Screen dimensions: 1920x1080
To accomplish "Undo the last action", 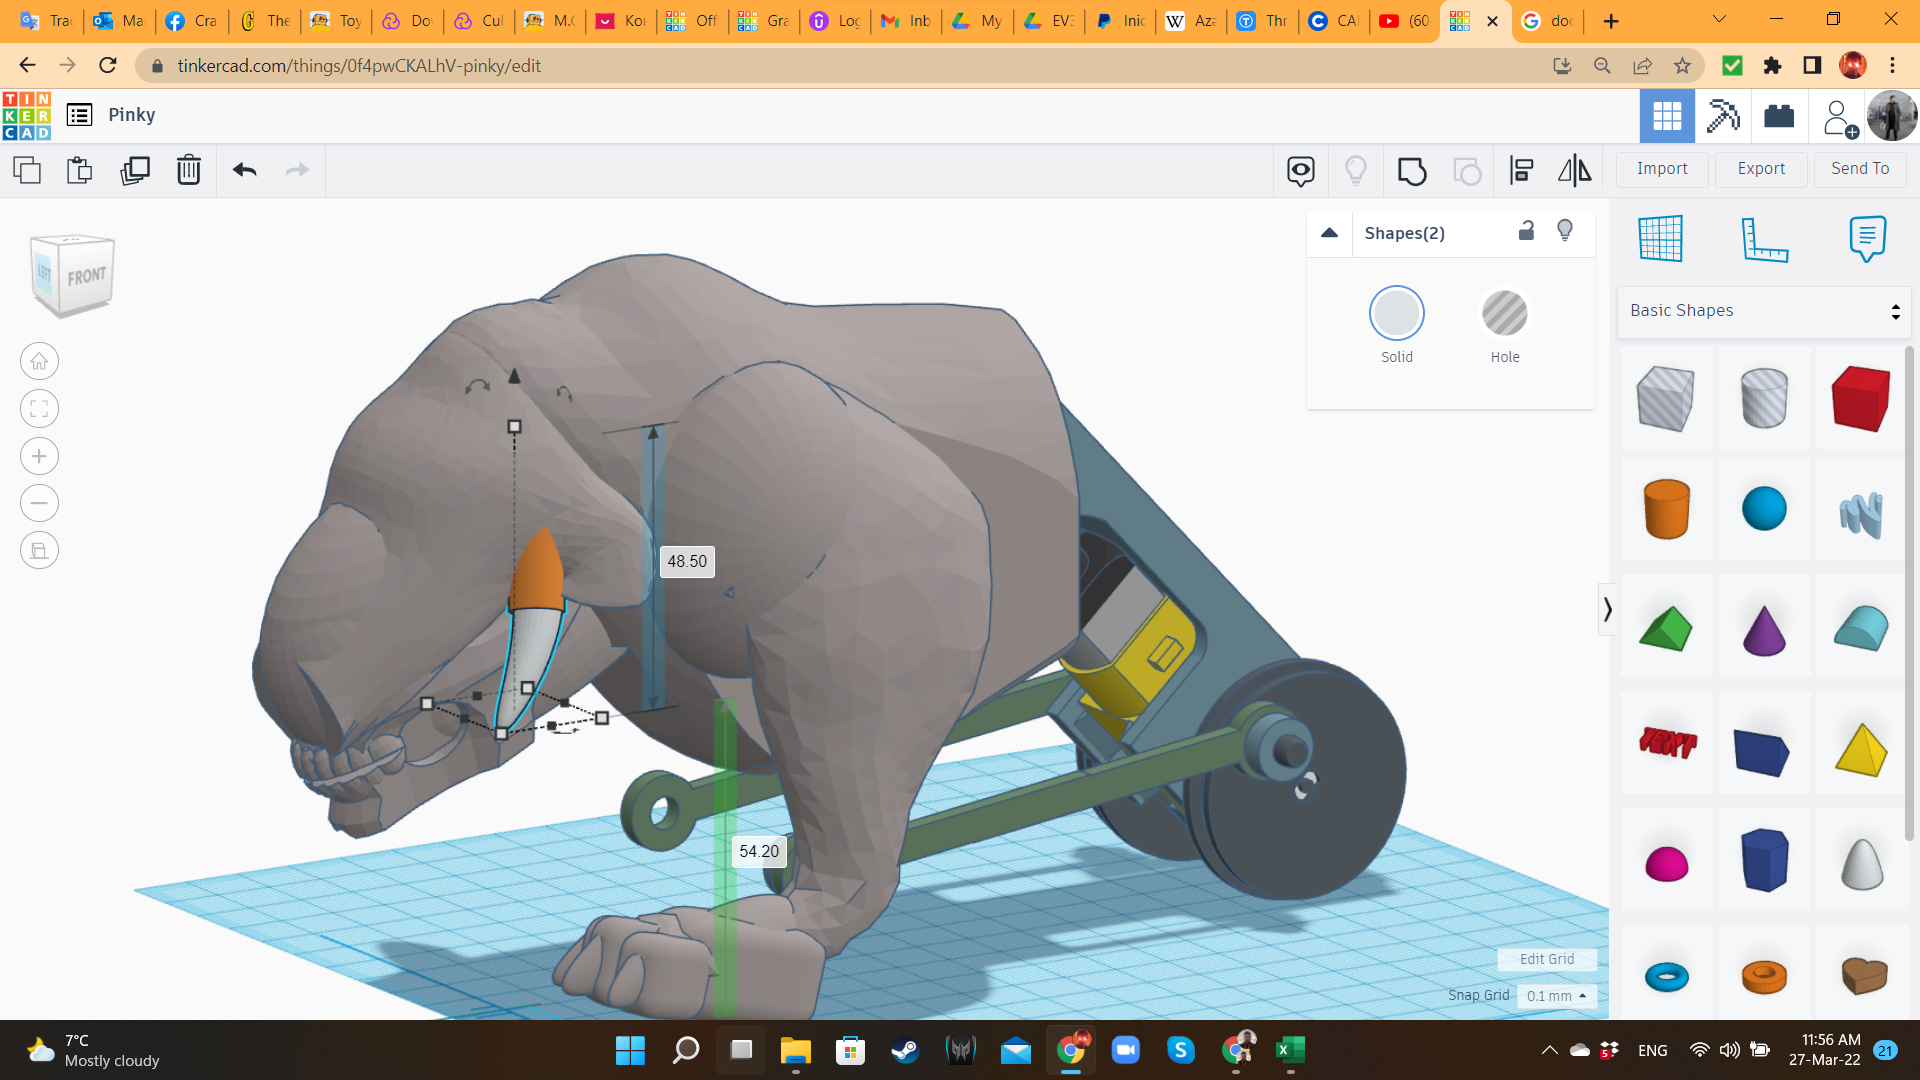I will coord(245,170).
